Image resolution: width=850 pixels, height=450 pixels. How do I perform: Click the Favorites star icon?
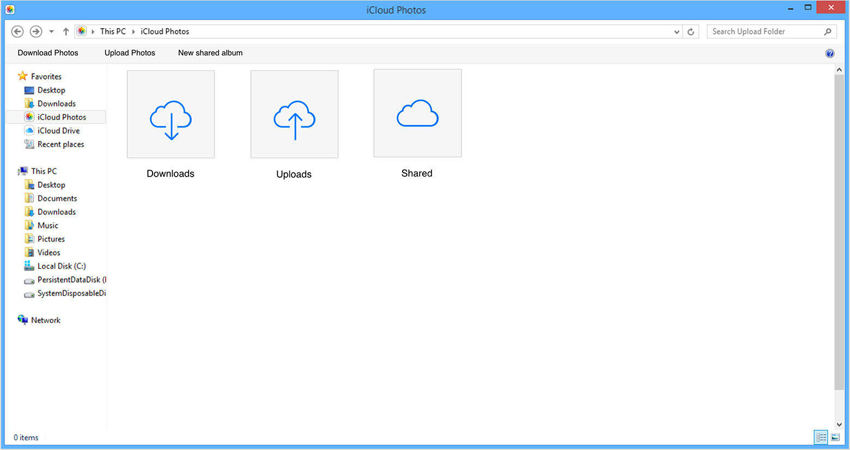pos(22,76)
